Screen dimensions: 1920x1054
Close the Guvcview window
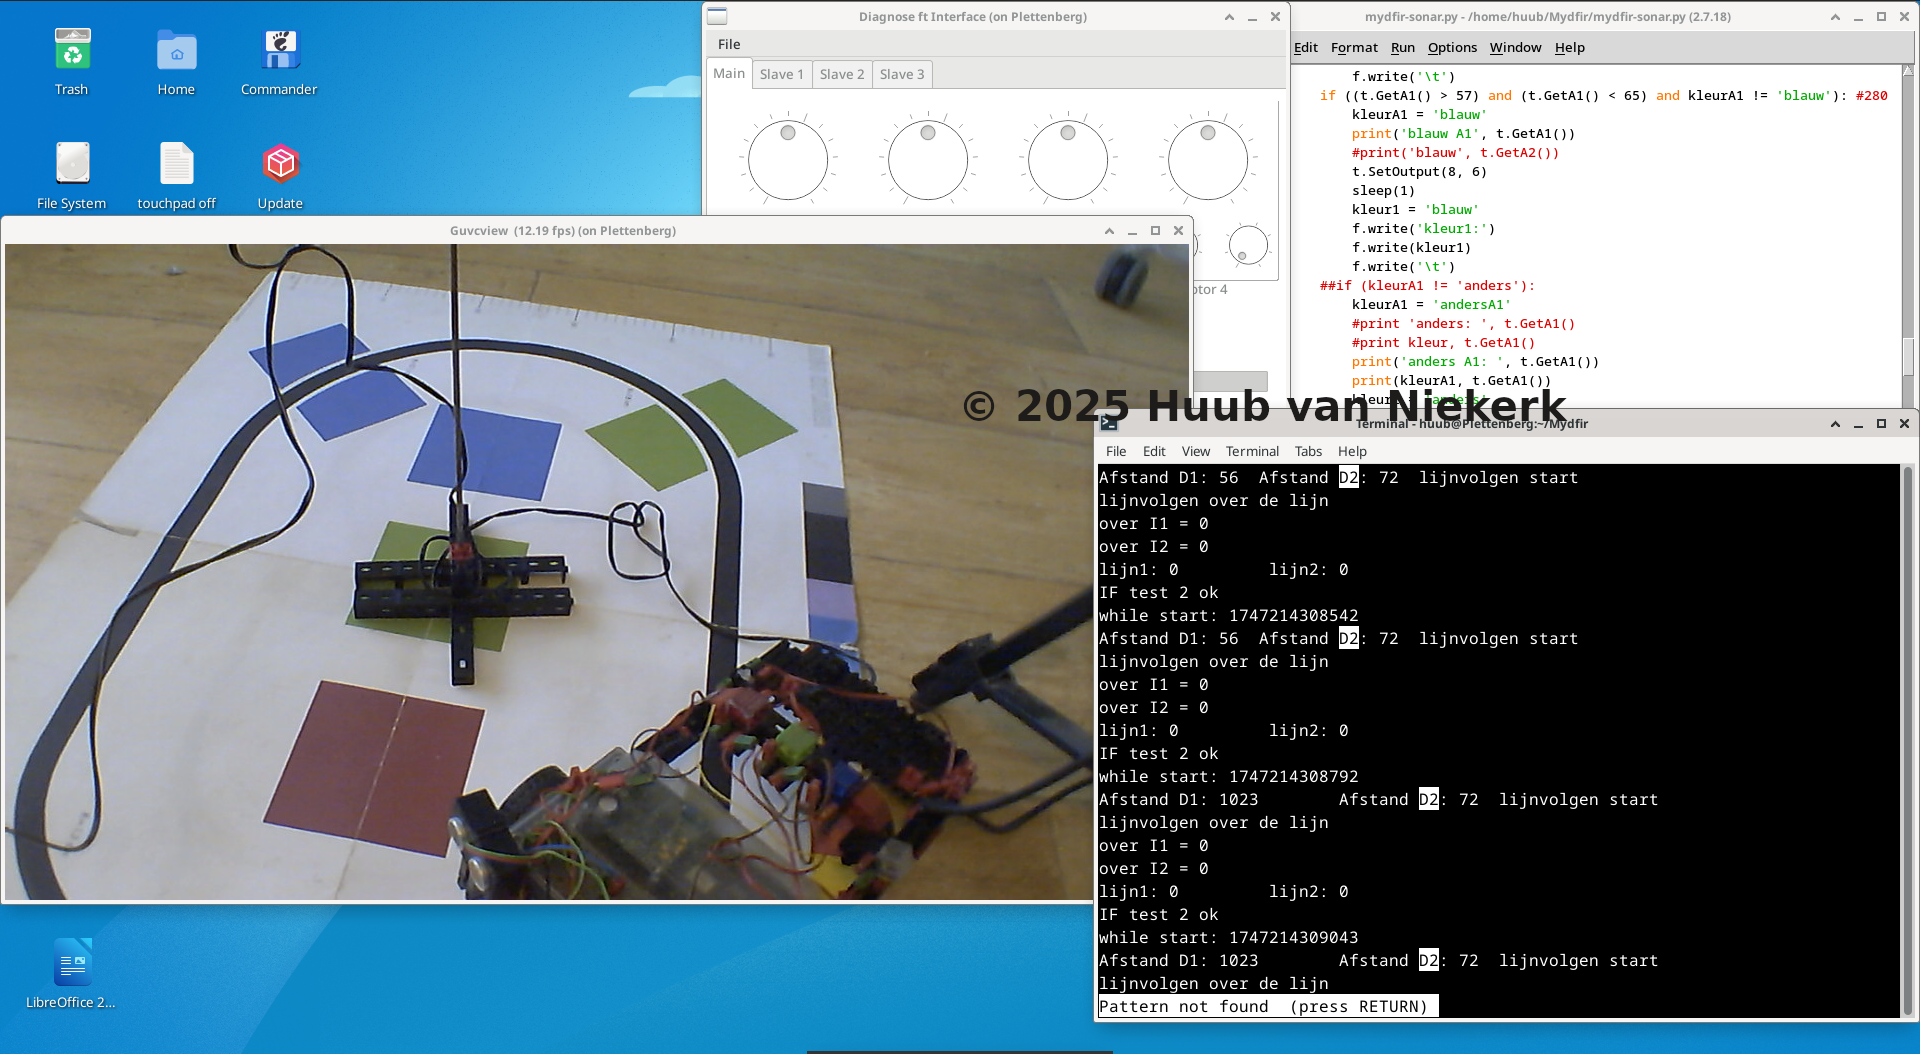pyautogui.click(x=1178, y=231)
